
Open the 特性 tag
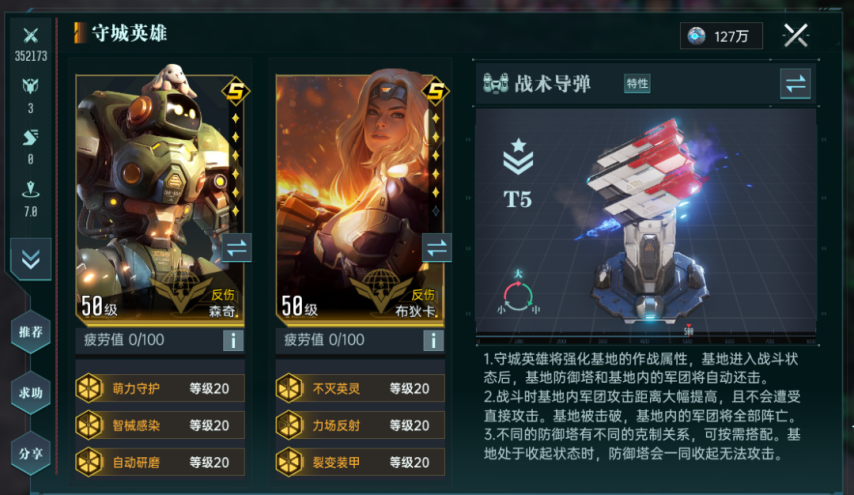pyautogui.click(x=637, y=83)
